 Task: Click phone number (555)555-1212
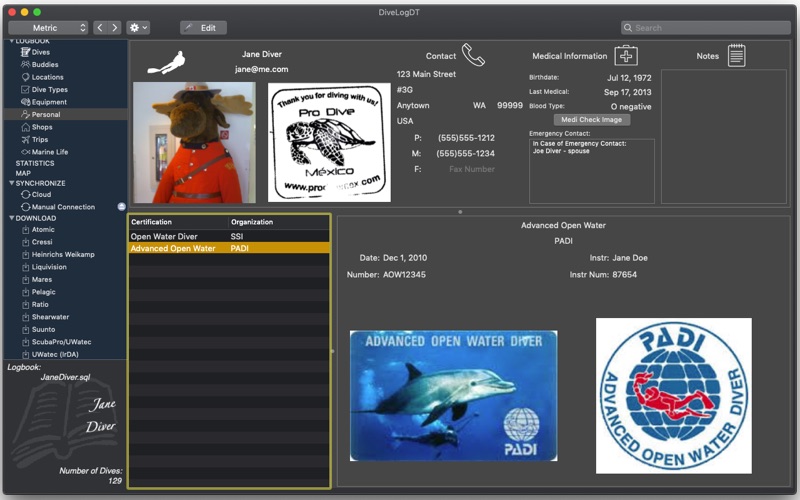click(466, 138)
